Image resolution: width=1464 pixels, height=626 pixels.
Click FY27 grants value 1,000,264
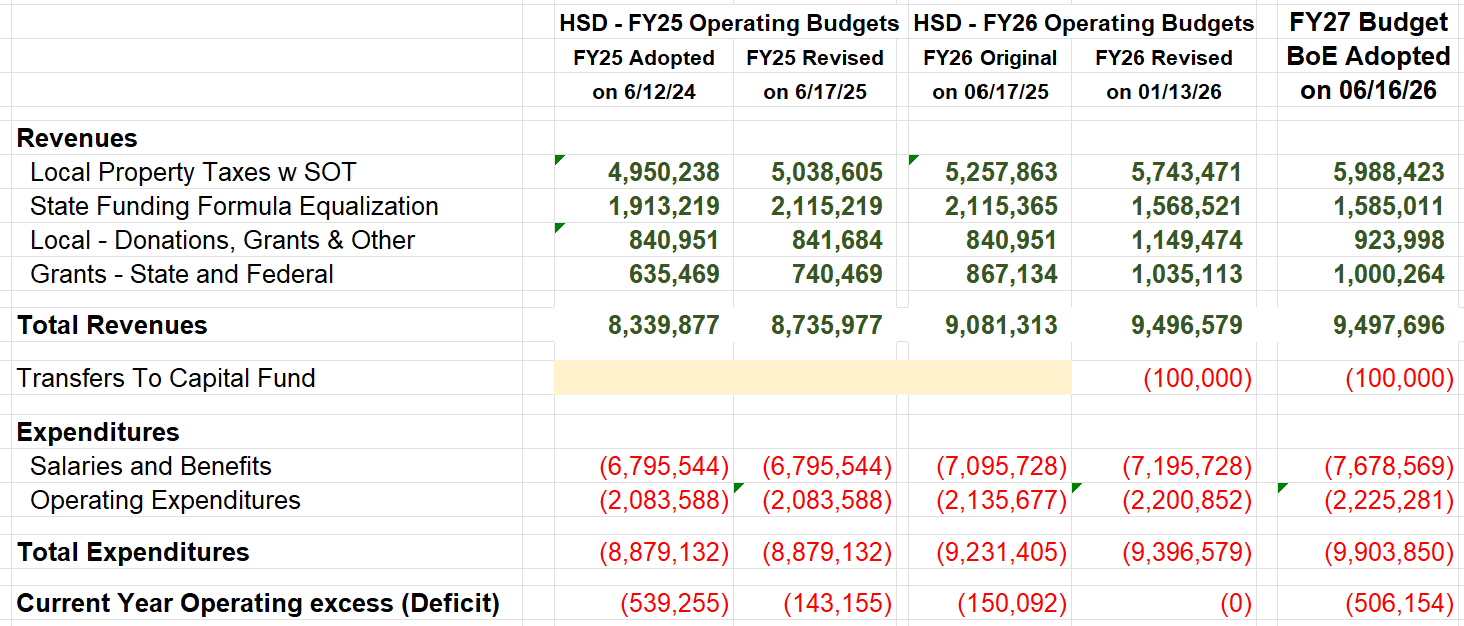pos(1389,274)
